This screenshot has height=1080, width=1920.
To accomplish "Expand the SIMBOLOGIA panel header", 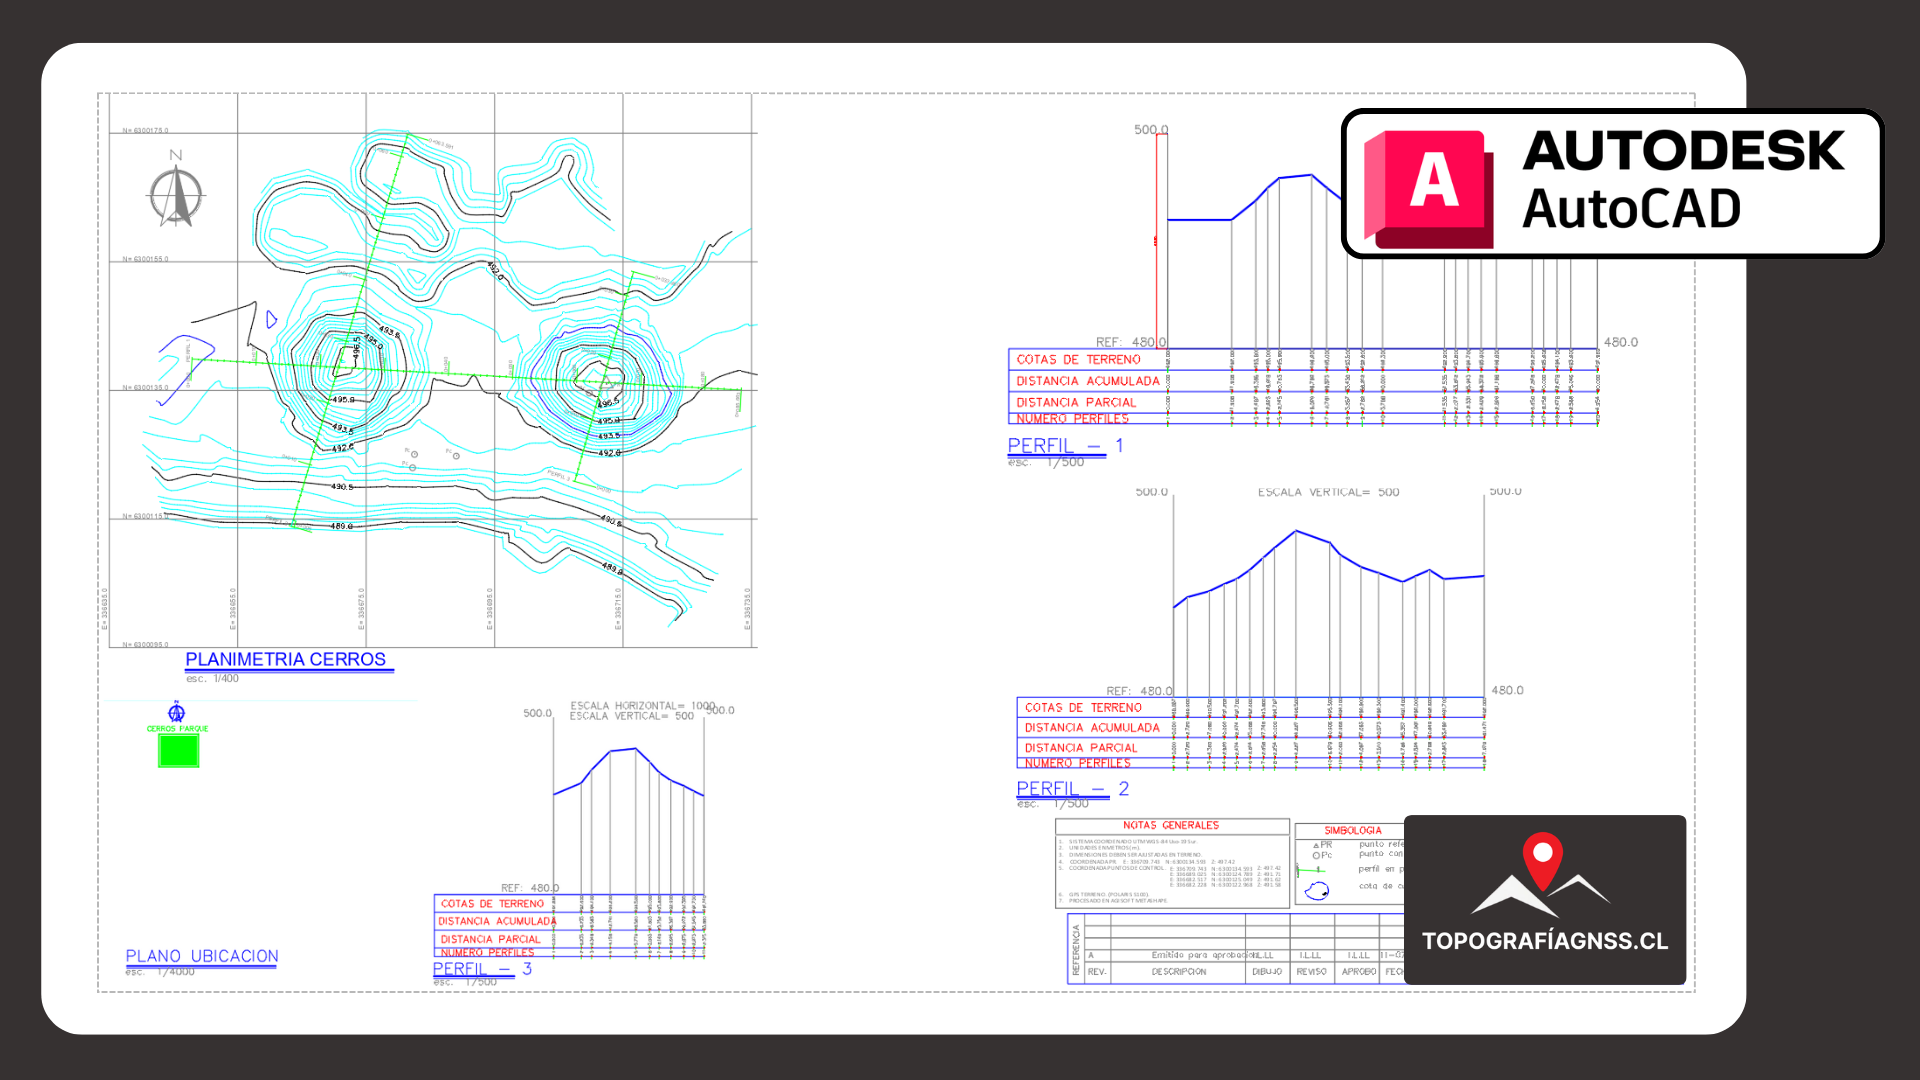I will point(1353,830).
